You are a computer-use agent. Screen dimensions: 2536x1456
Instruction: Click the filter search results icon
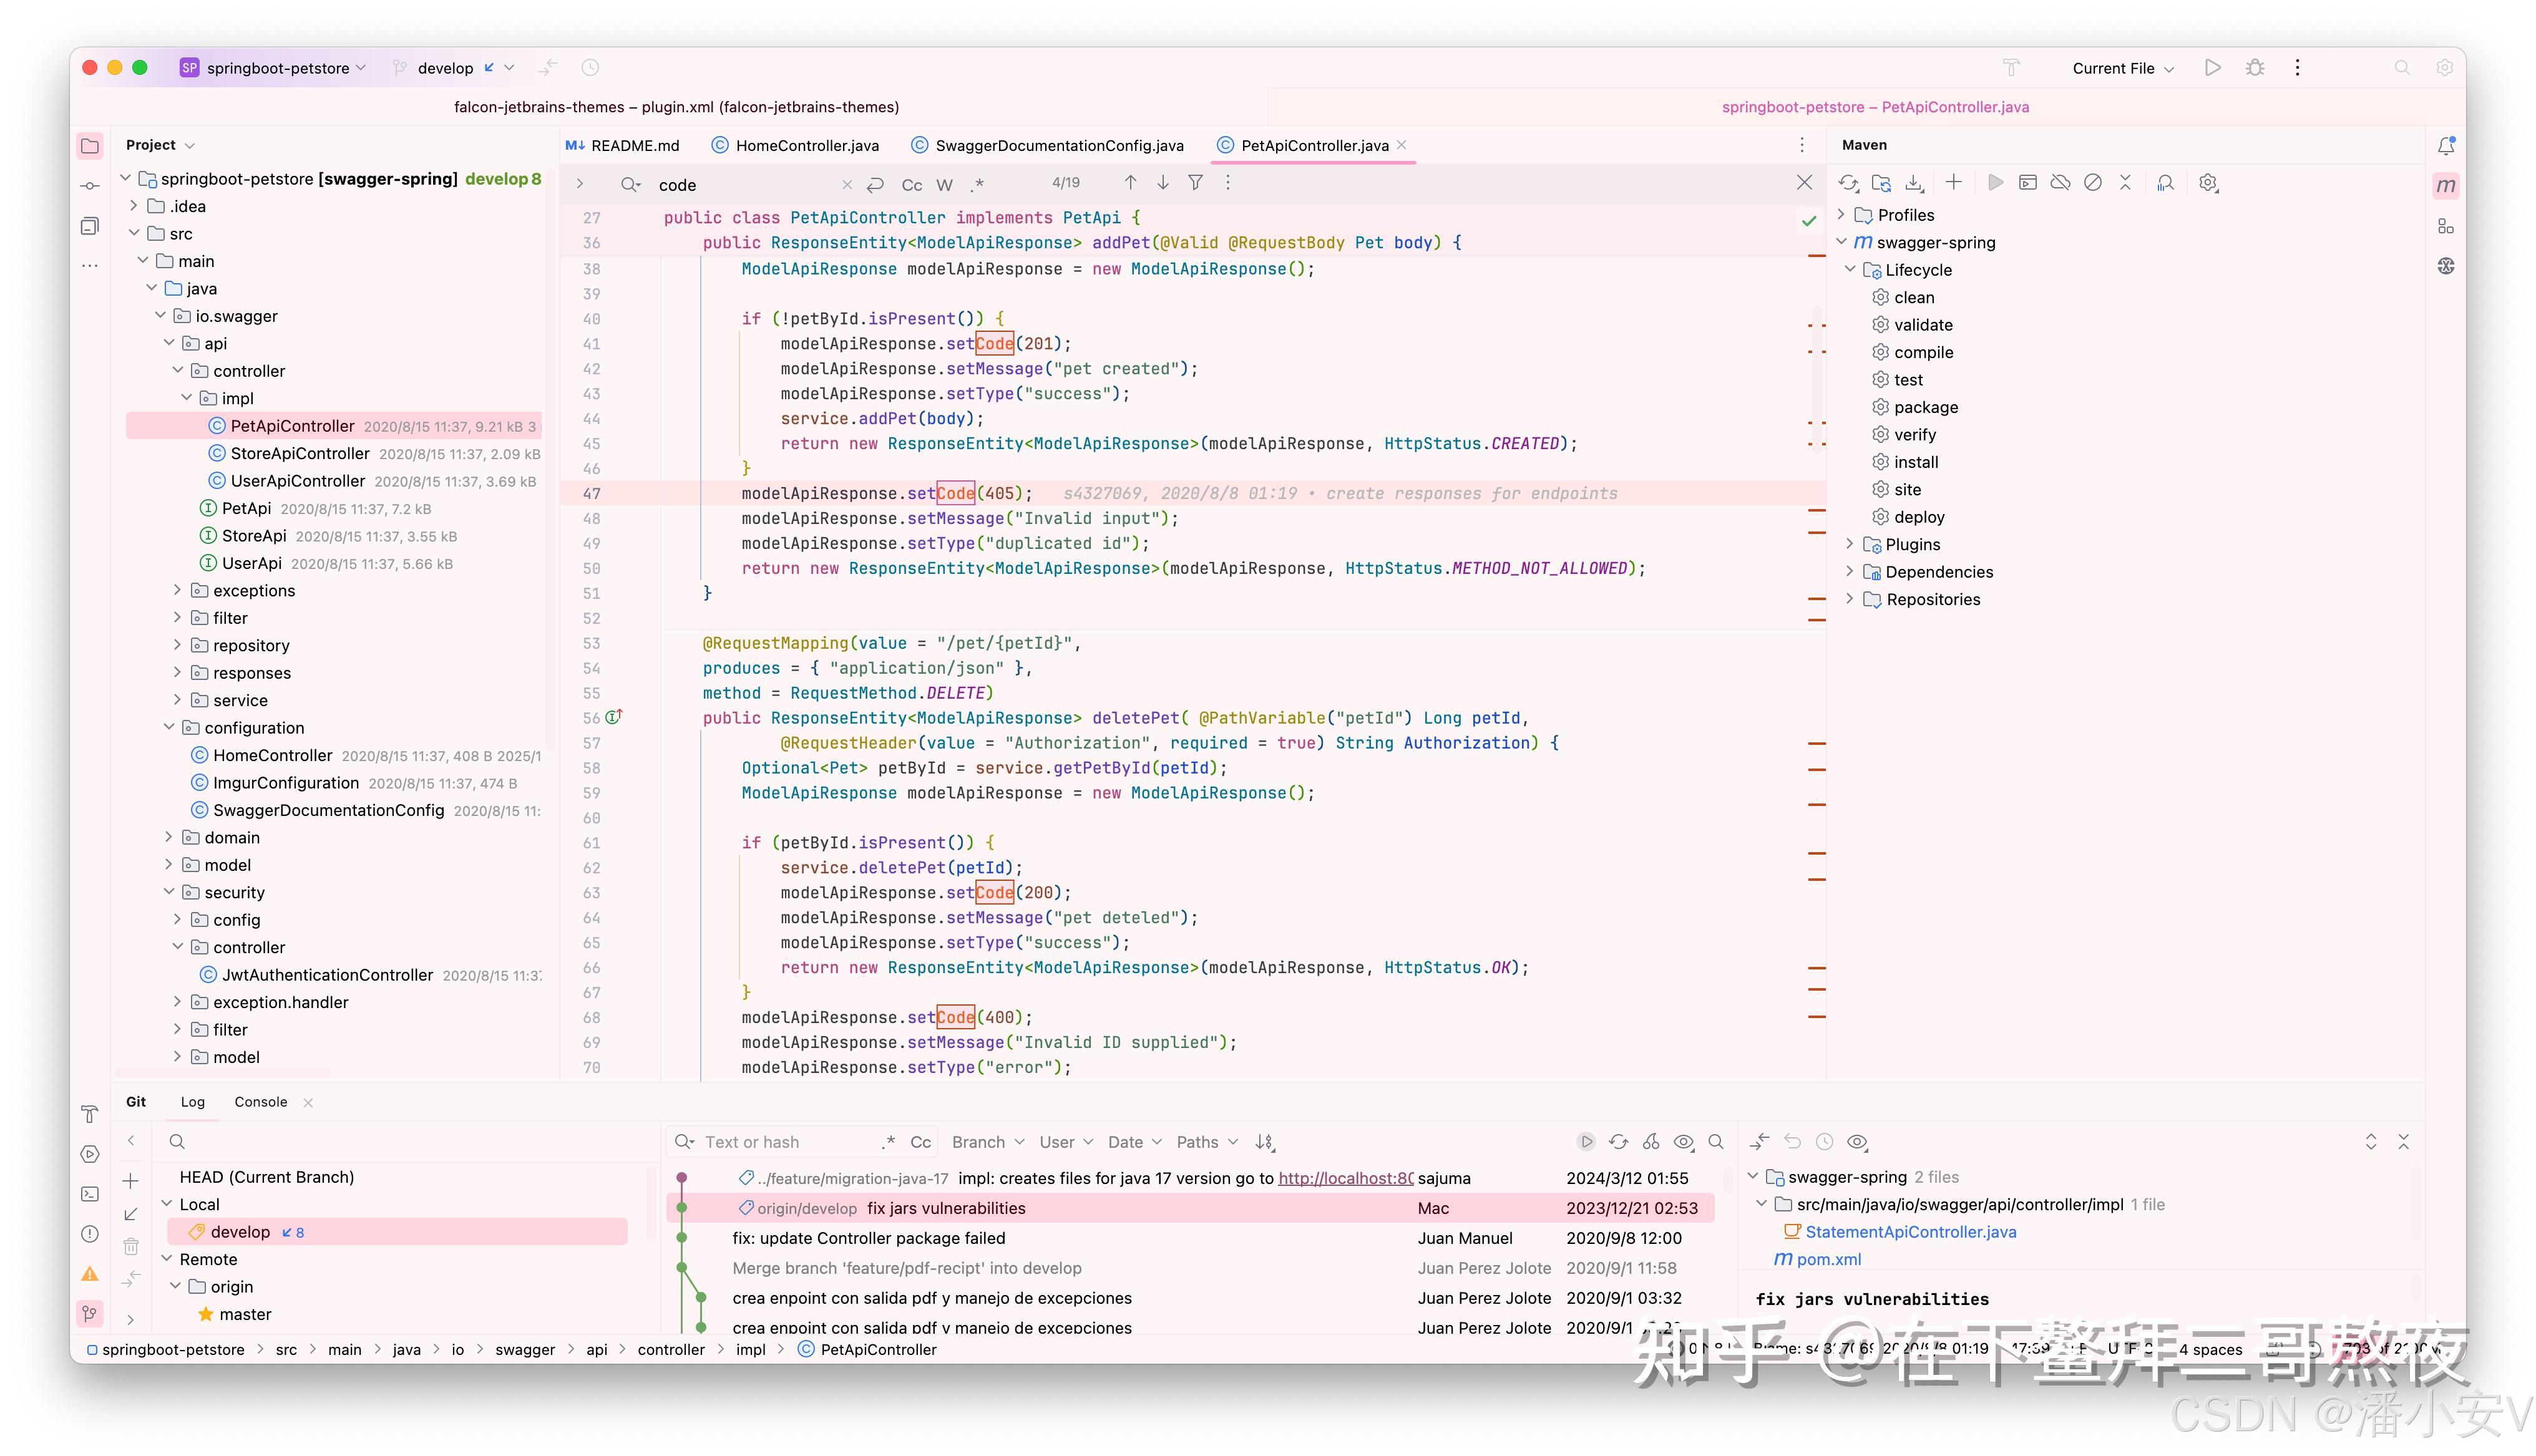click(x=1195, y=183)
